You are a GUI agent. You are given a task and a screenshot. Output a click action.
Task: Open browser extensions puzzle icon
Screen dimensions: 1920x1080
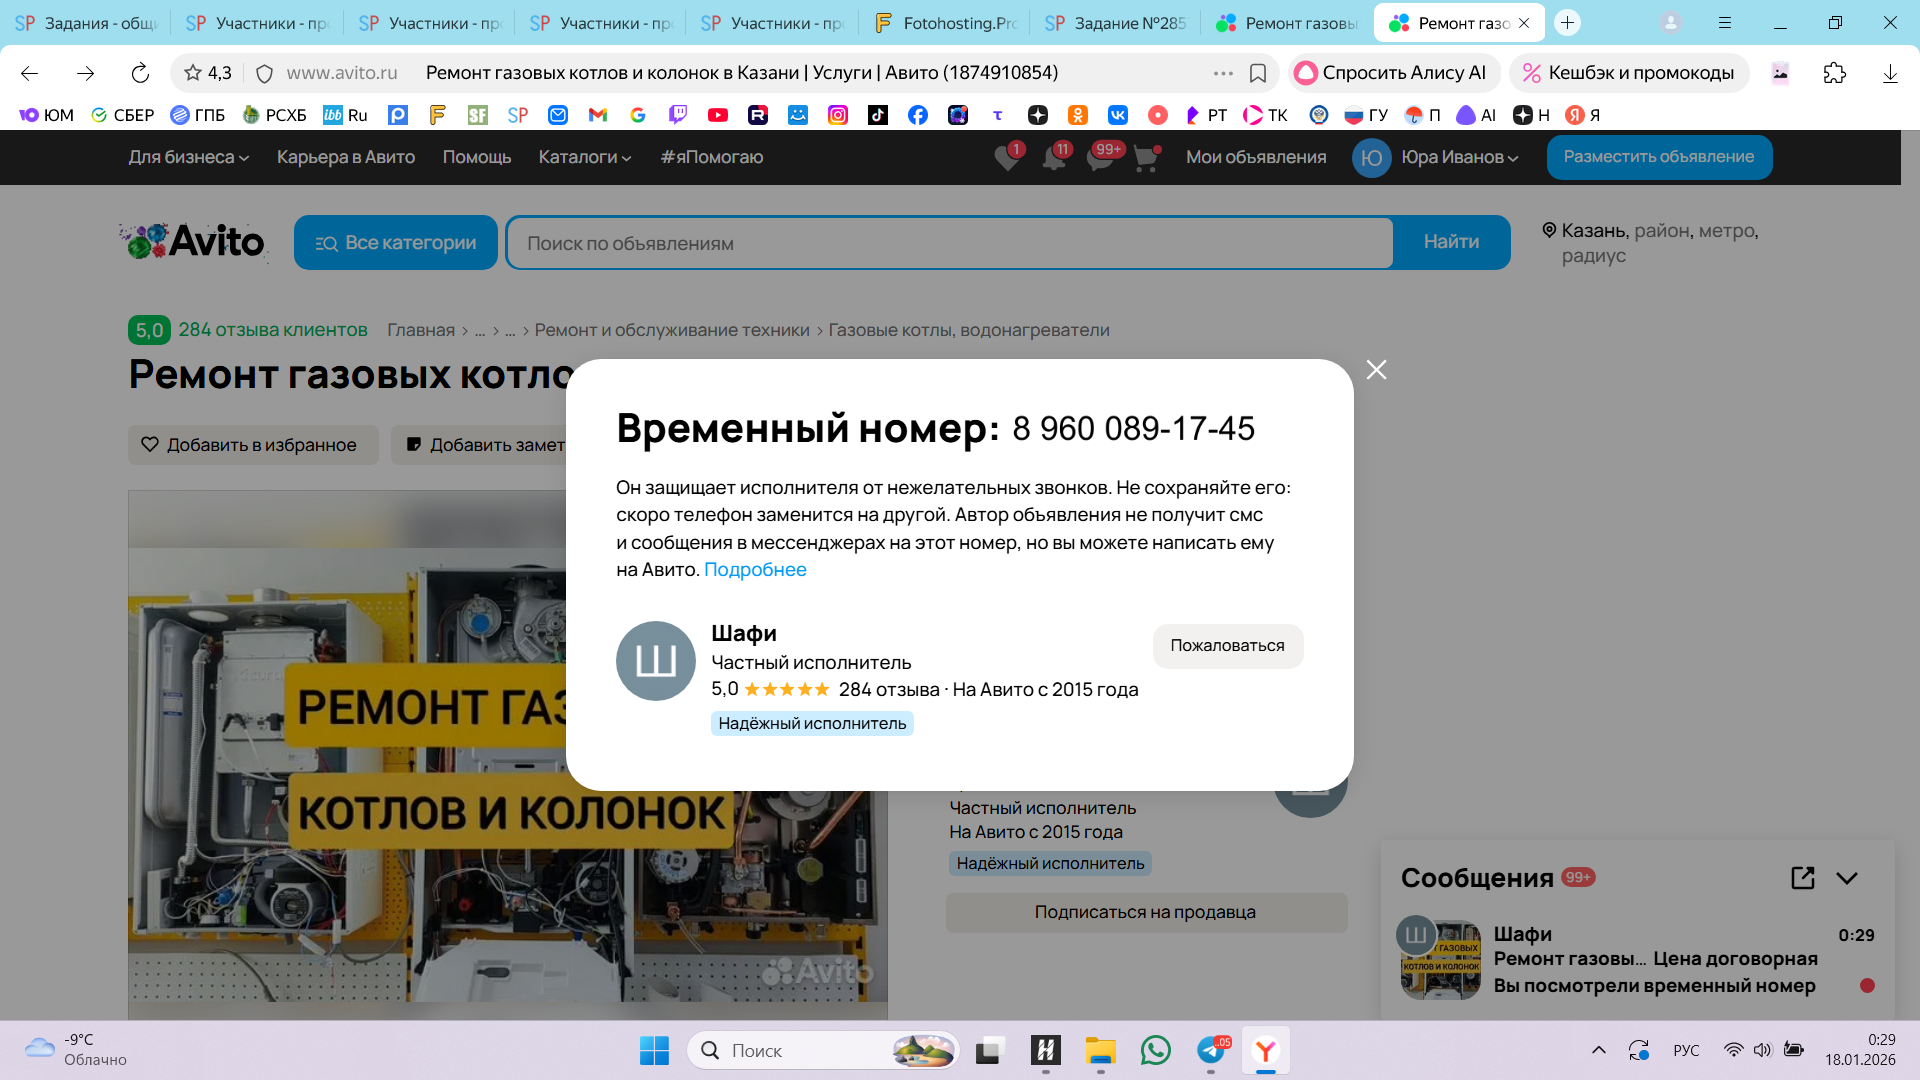click(x=1834, y=73)
